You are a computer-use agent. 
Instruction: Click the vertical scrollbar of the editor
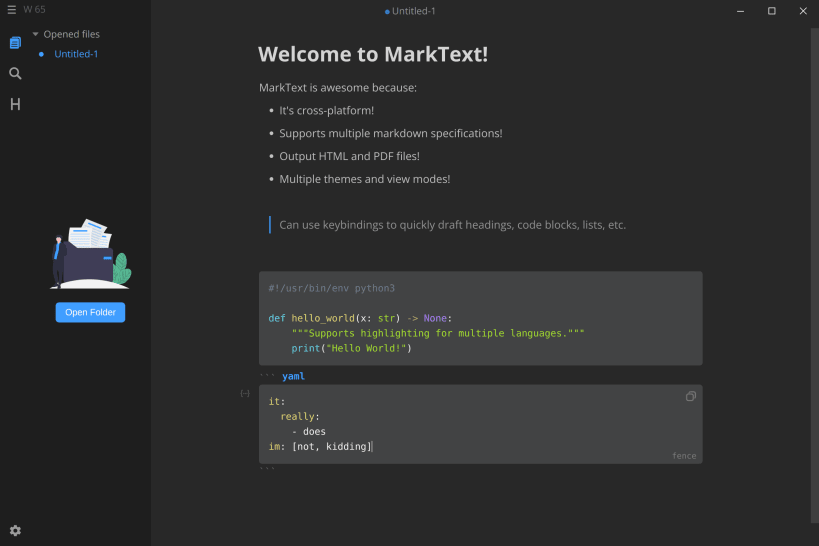[x=815, y=274]
